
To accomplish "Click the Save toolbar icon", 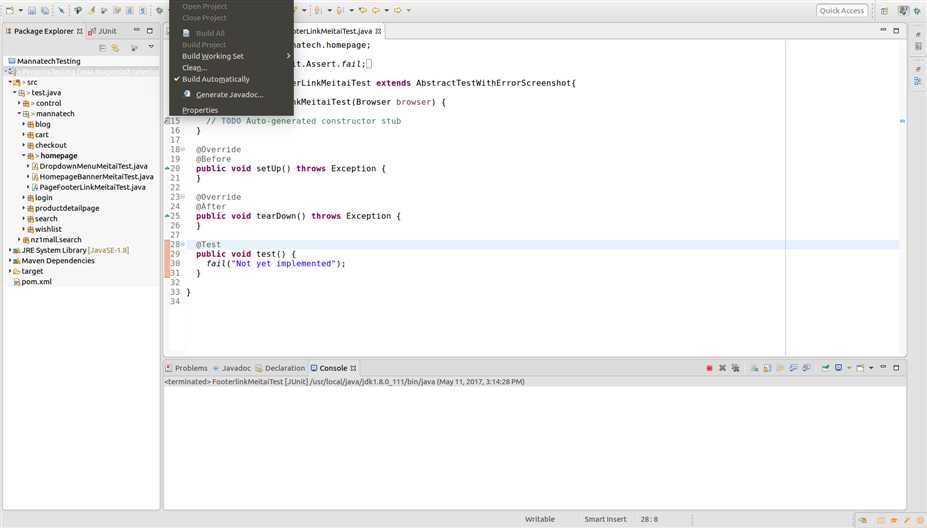I will coord(32,11).
